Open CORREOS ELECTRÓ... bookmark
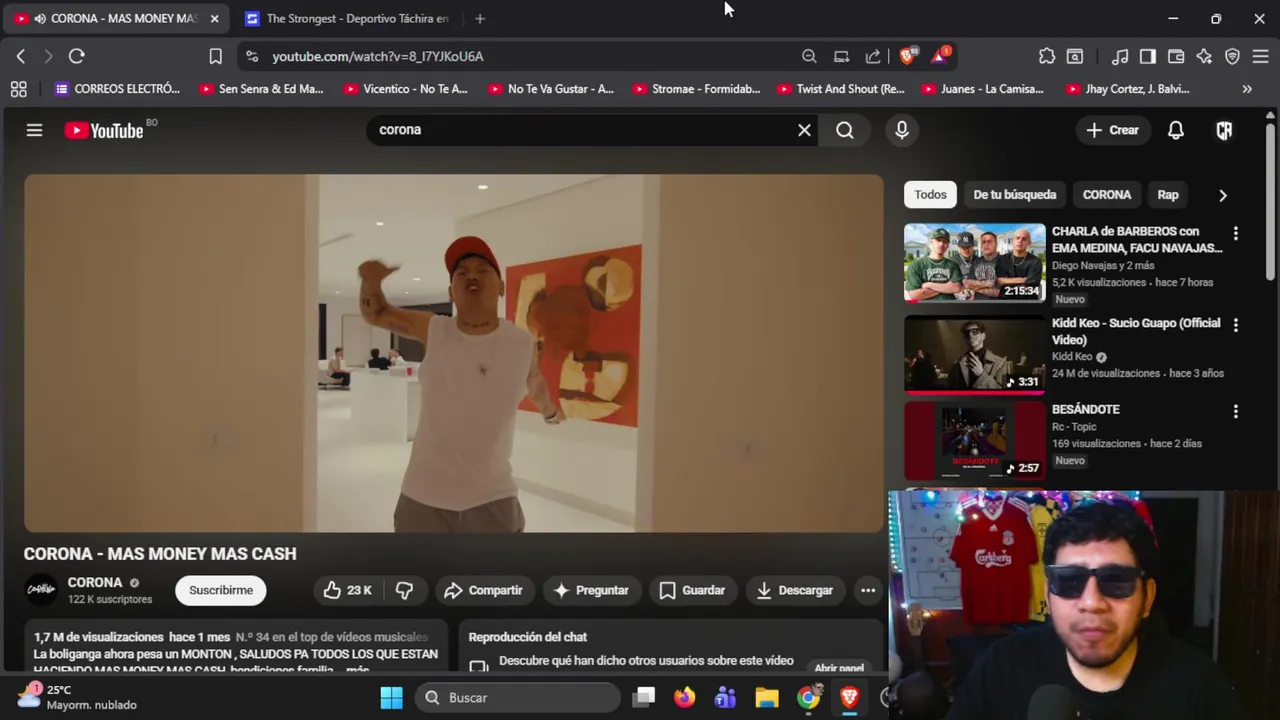 point(118,89)
